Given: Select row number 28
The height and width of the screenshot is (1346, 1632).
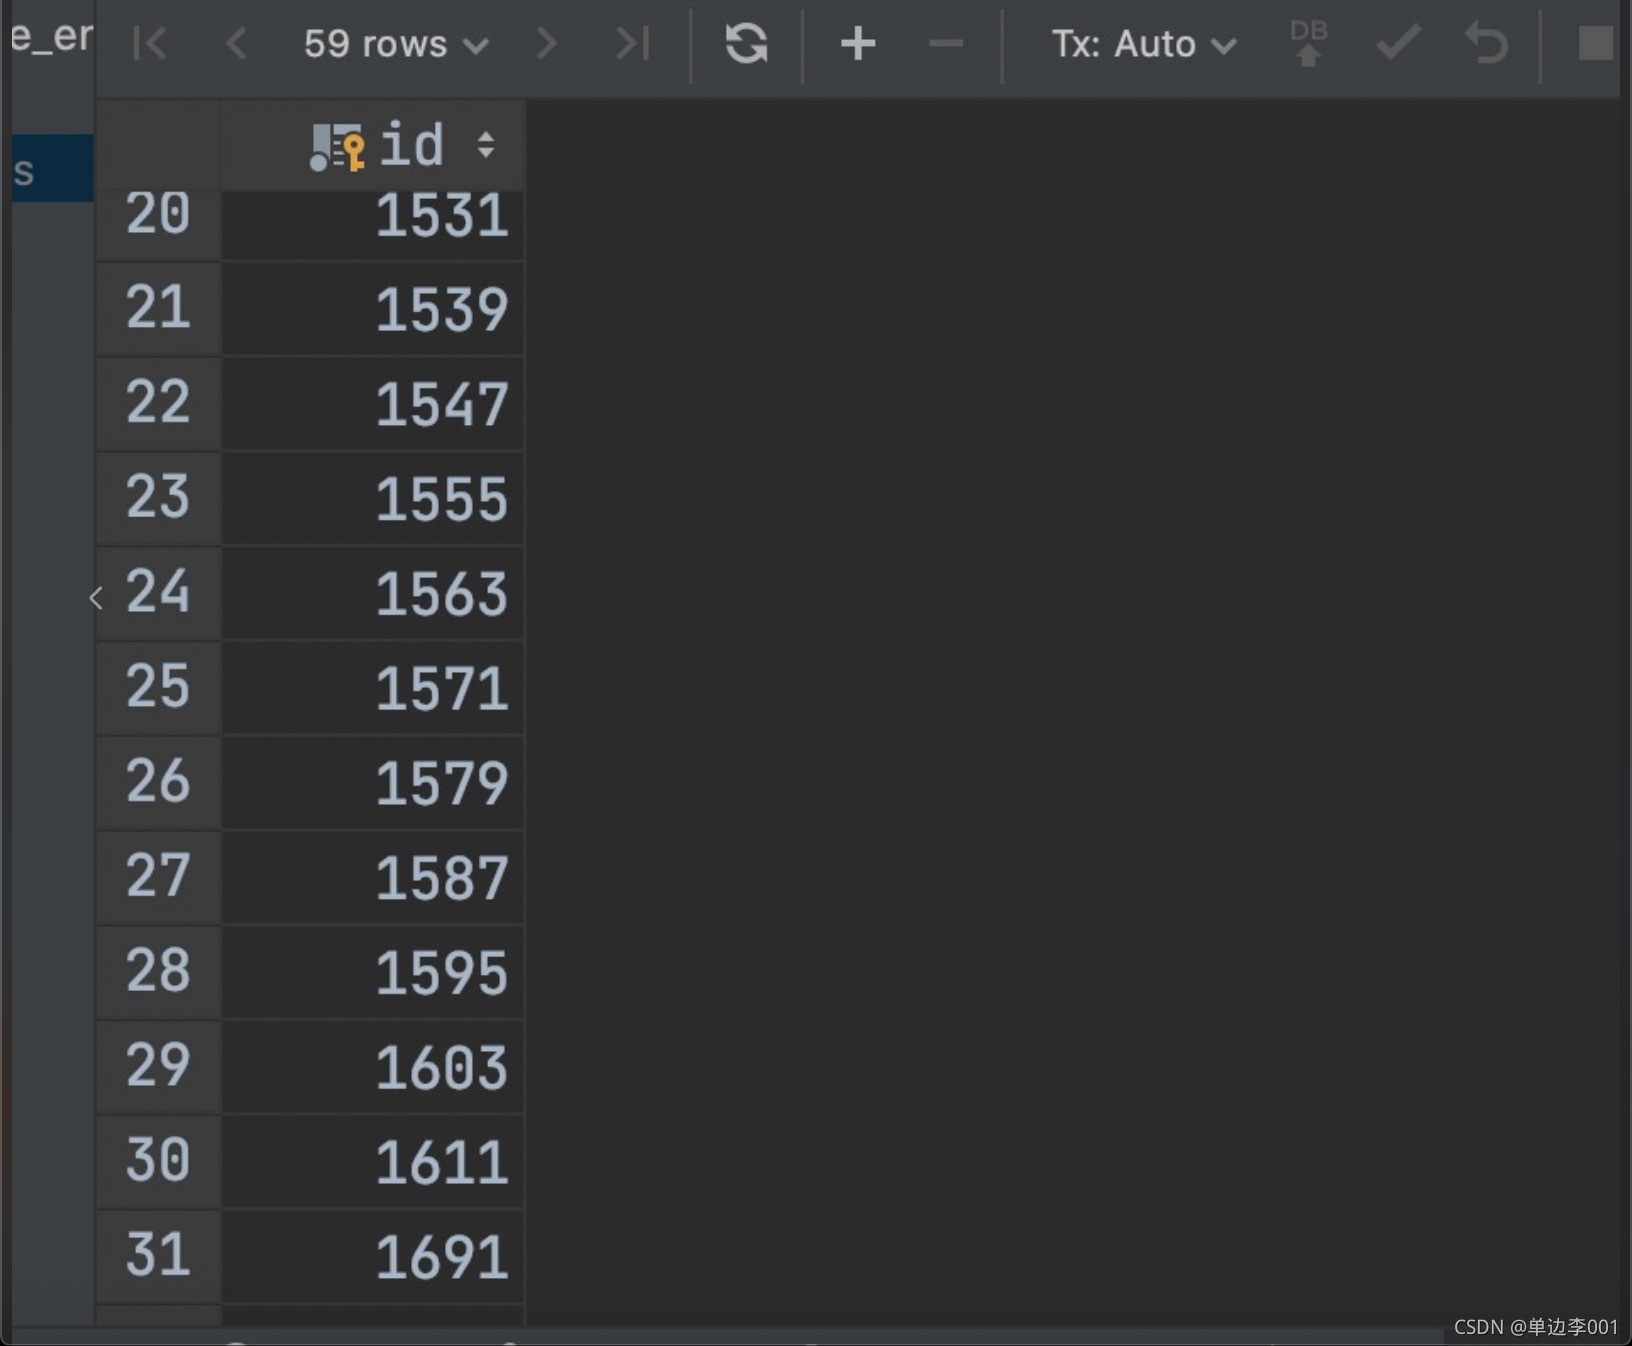Looking at the screenshot, I should [x=158, y=972].
